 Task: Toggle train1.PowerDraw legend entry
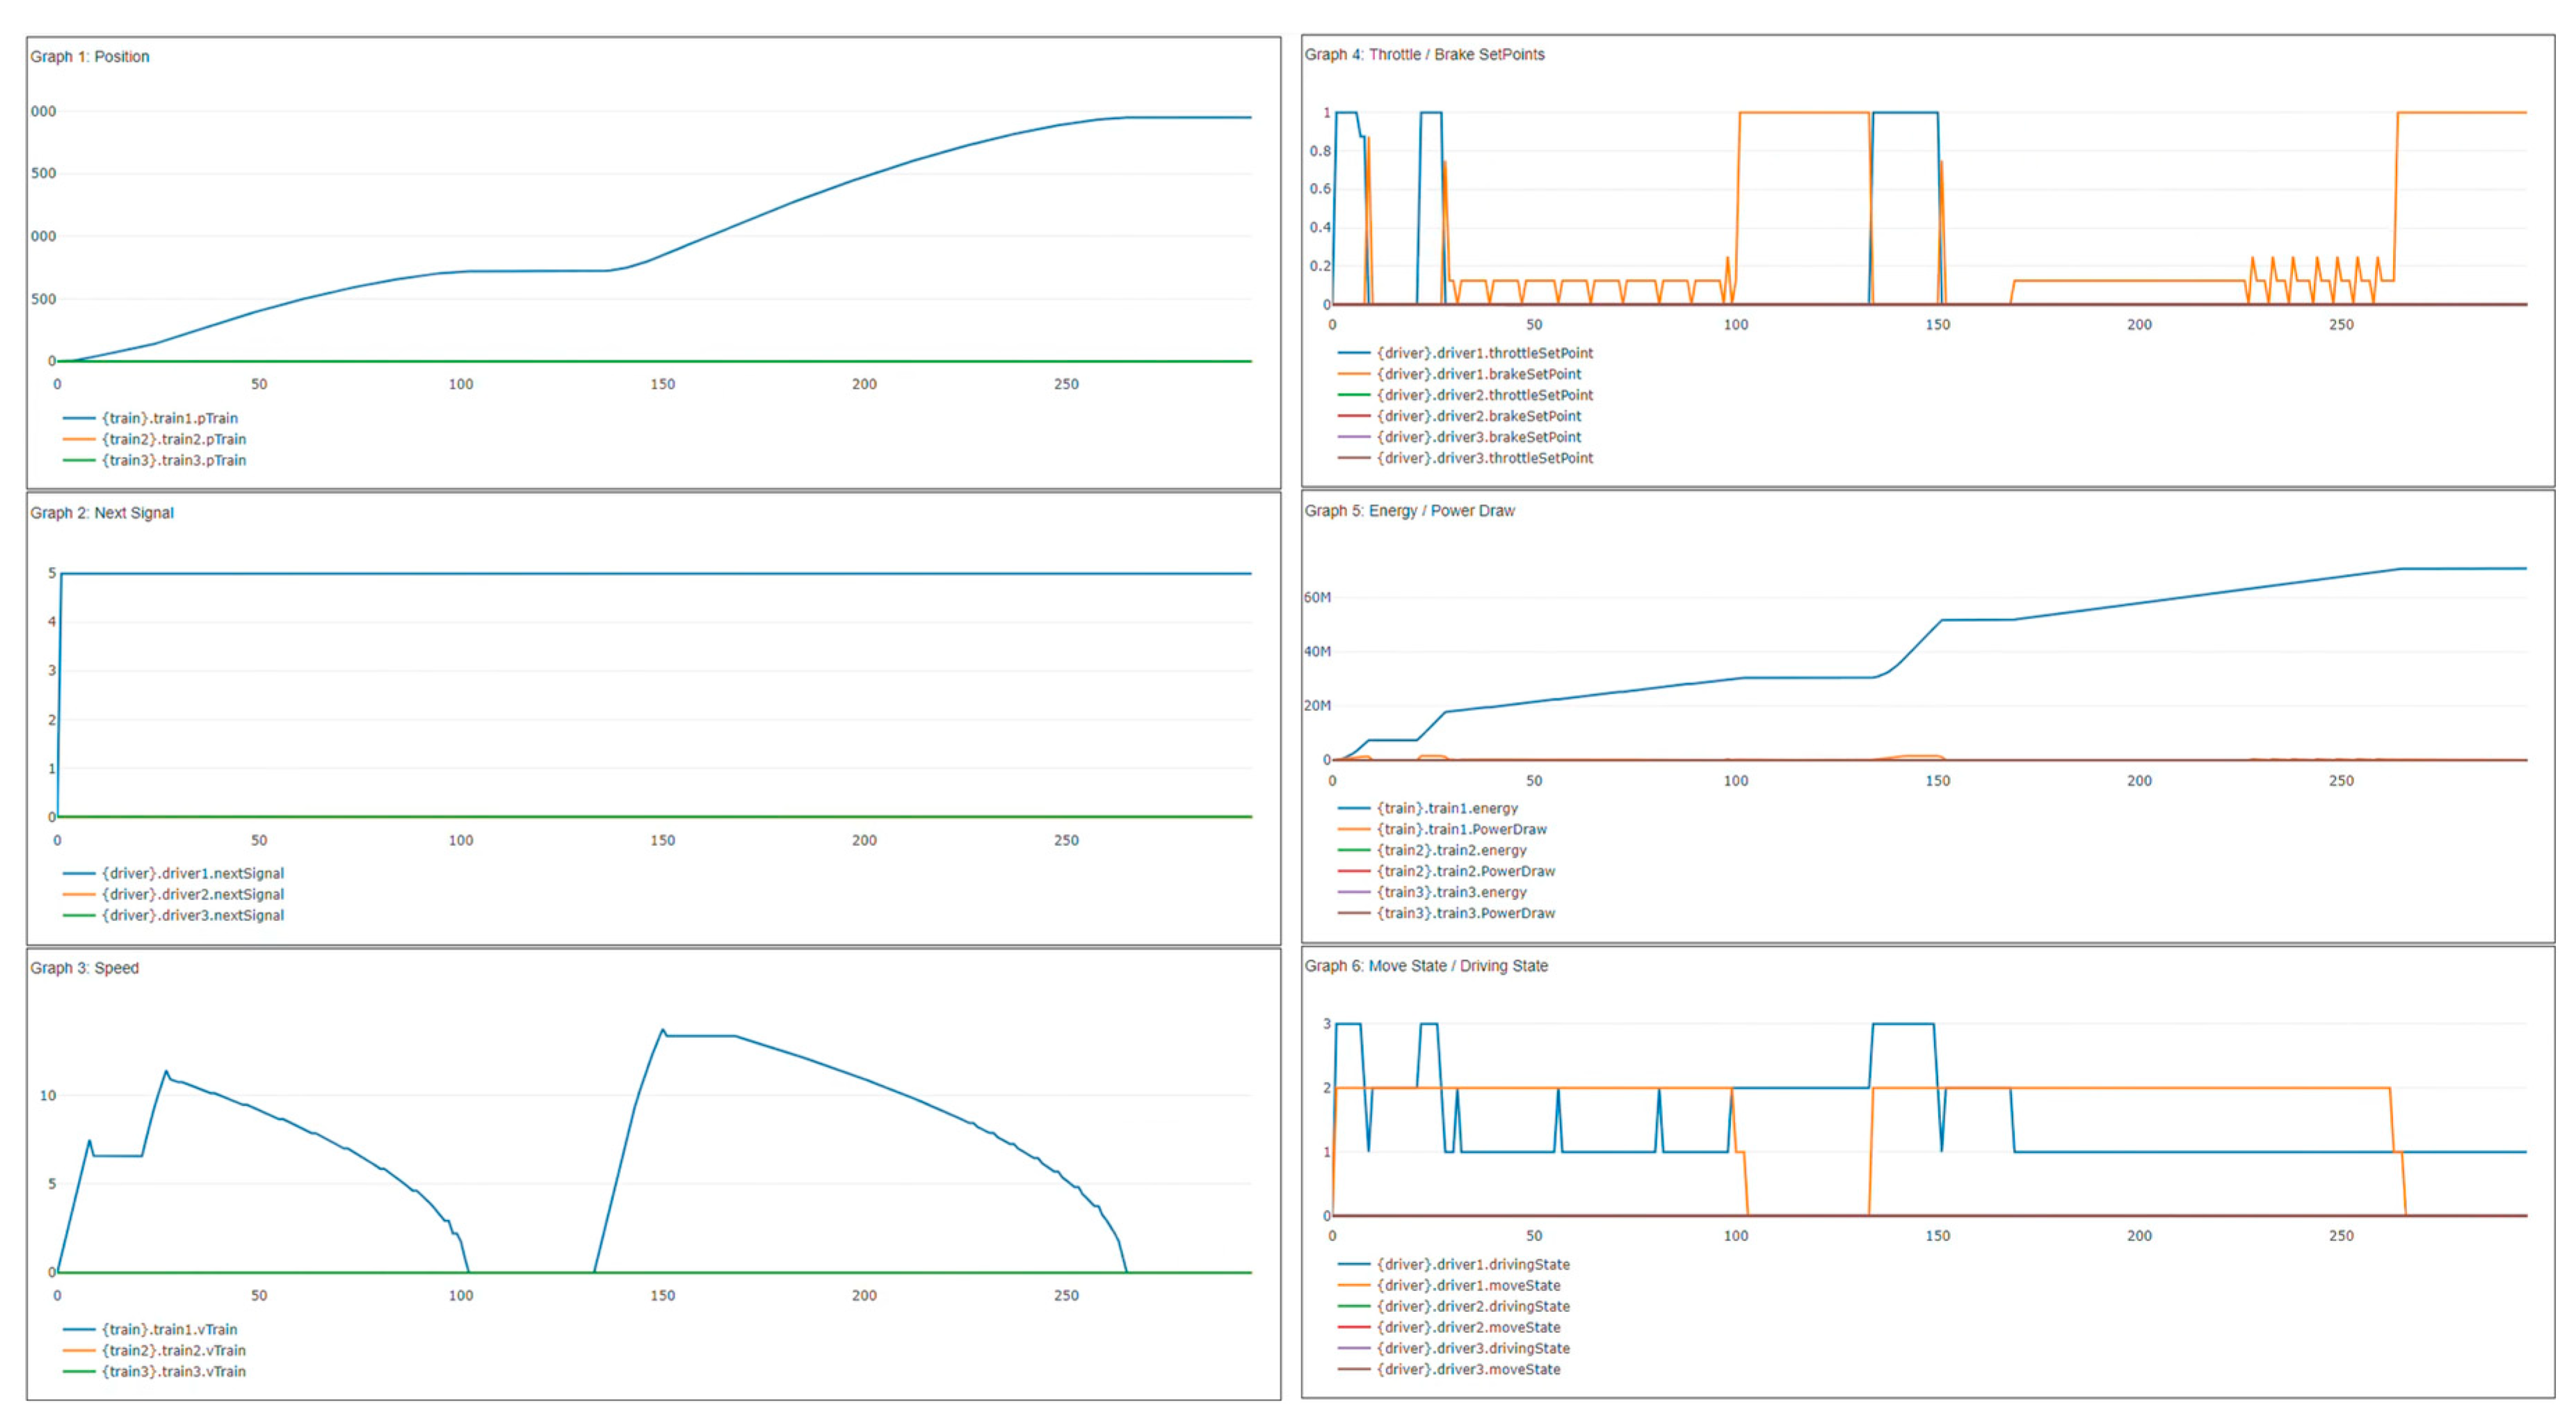click(1443, 829)
